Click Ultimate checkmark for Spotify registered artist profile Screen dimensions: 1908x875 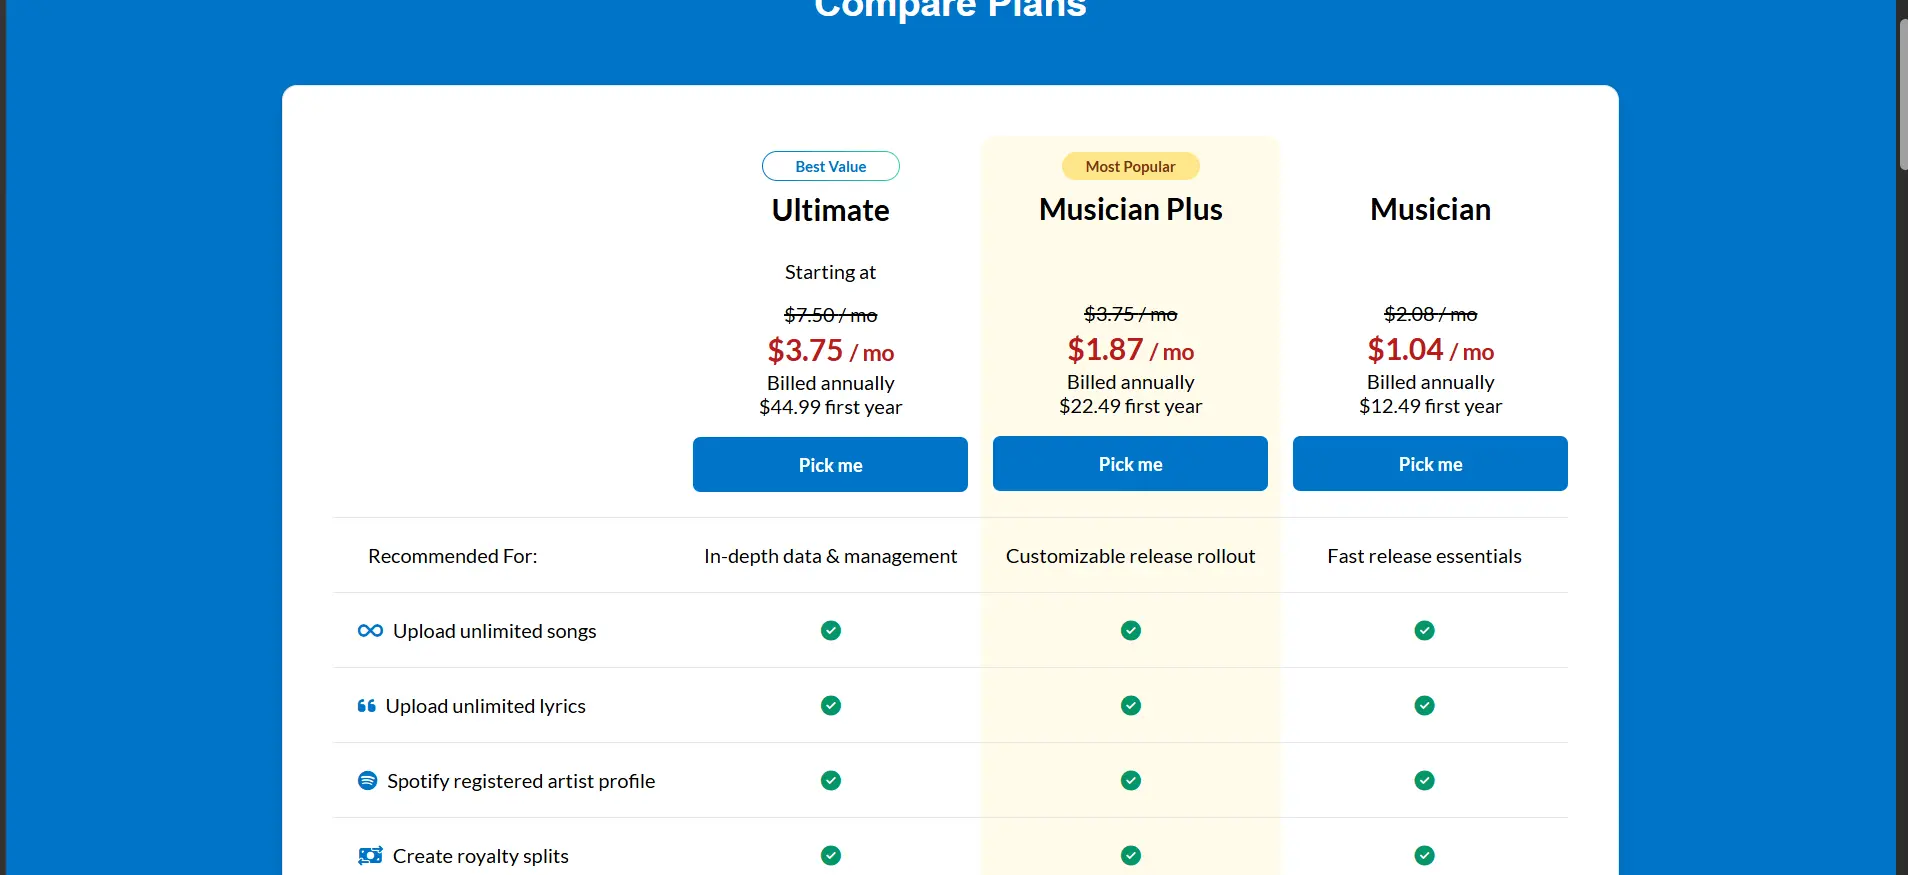(831, 780)
